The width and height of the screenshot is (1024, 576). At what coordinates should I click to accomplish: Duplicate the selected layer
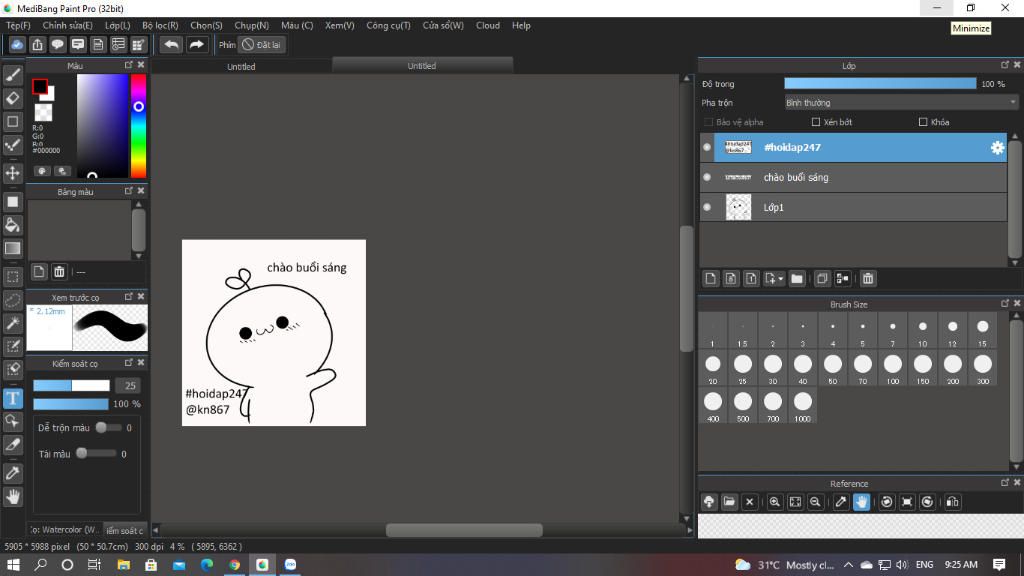[x=822, y=279]
